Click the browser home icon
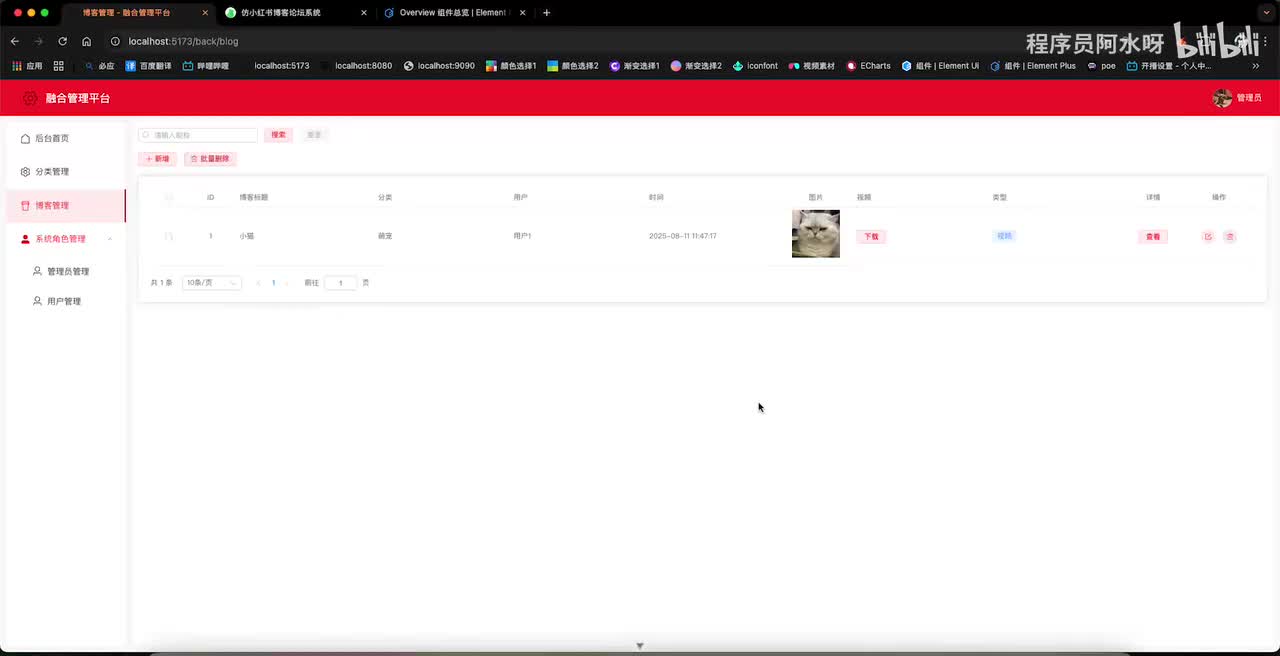 coord(87,41)
